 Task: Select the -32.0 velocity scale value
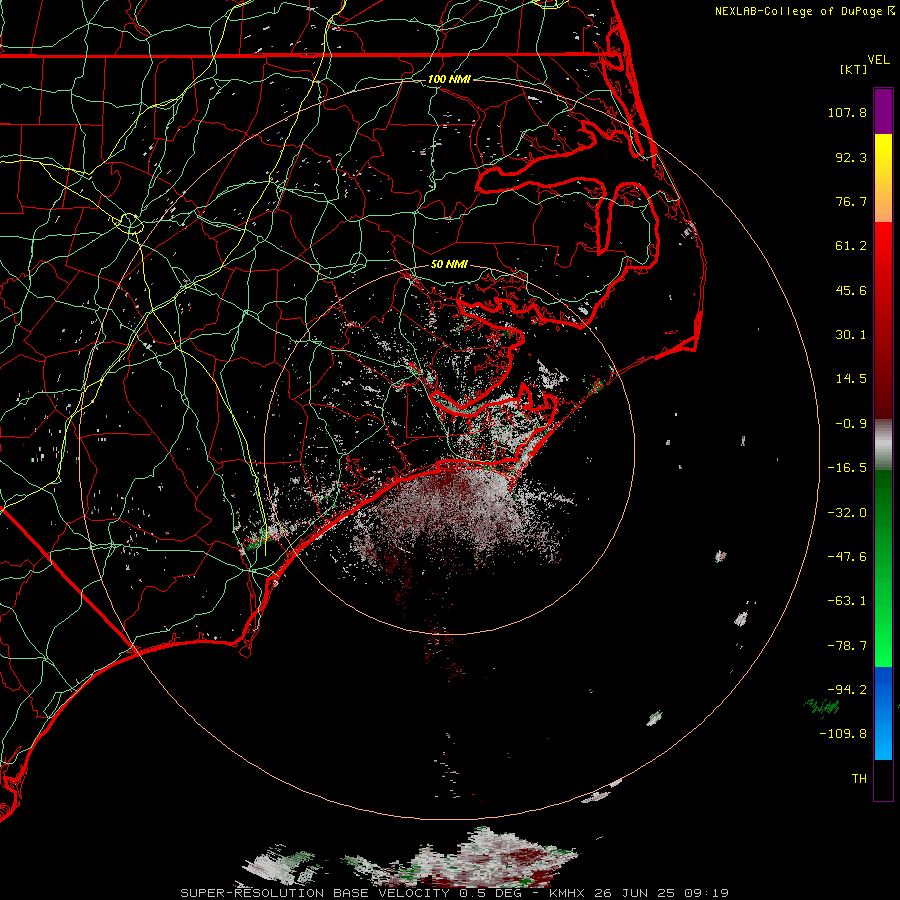coord(847,513)
